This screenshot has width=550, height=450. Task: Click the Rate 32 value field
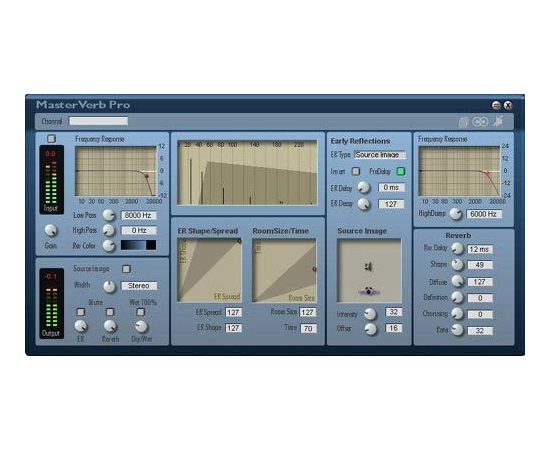pyautogui.click(x=480, y=330)
